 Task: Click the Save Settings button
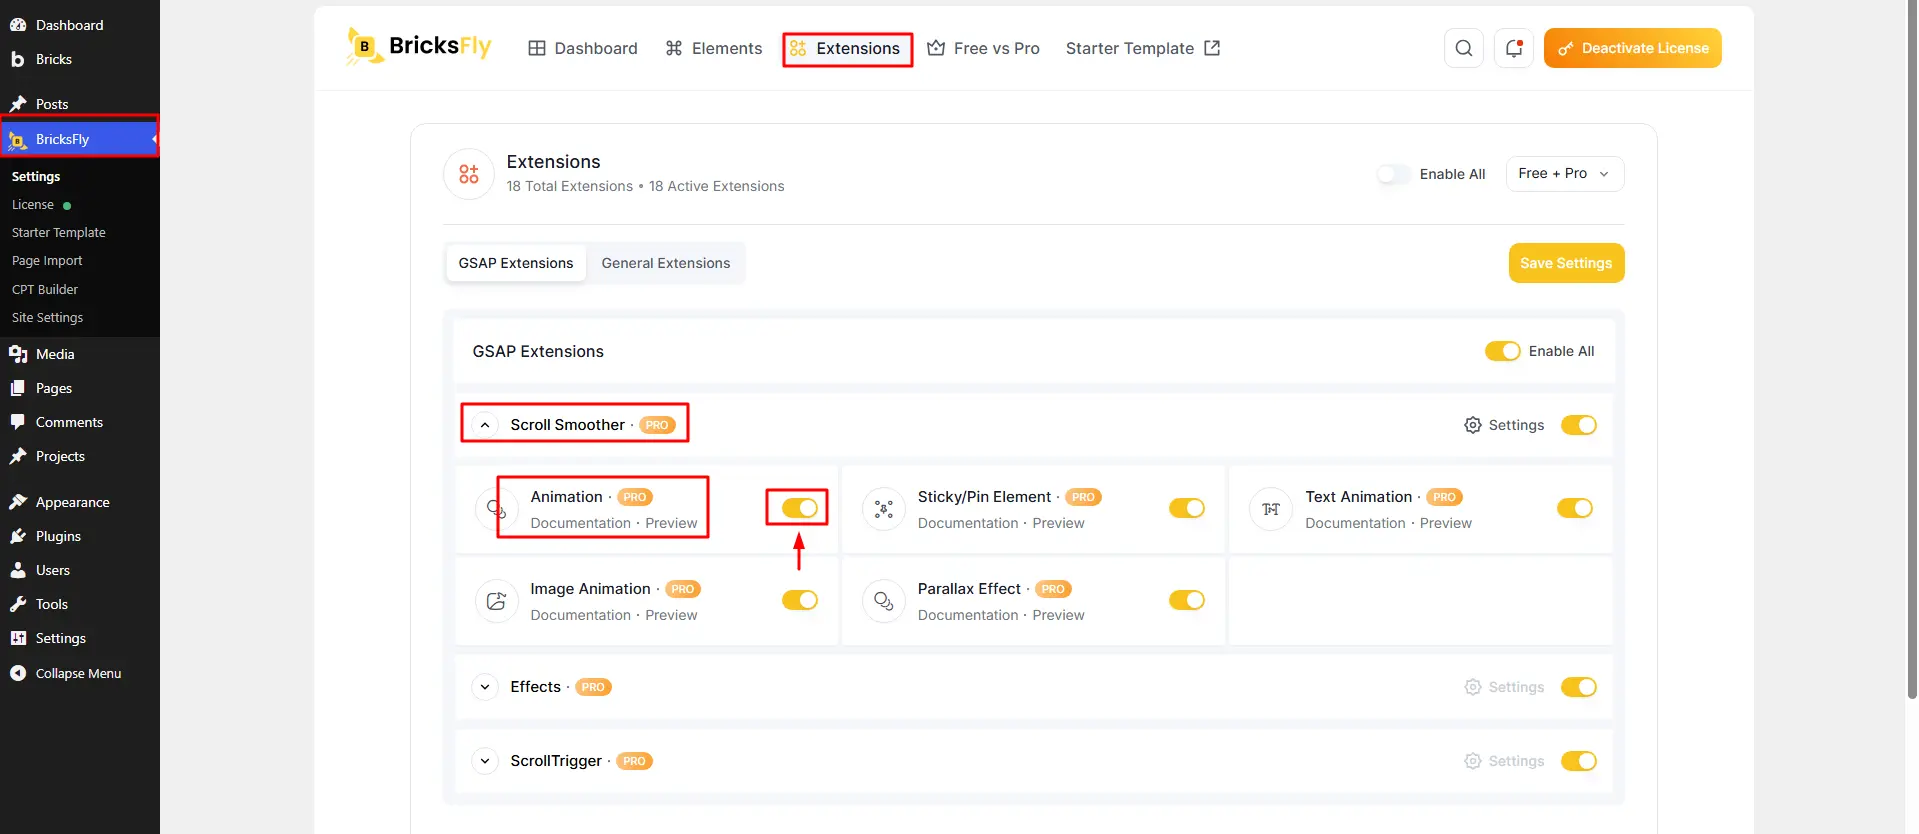tap(1566, 263)
